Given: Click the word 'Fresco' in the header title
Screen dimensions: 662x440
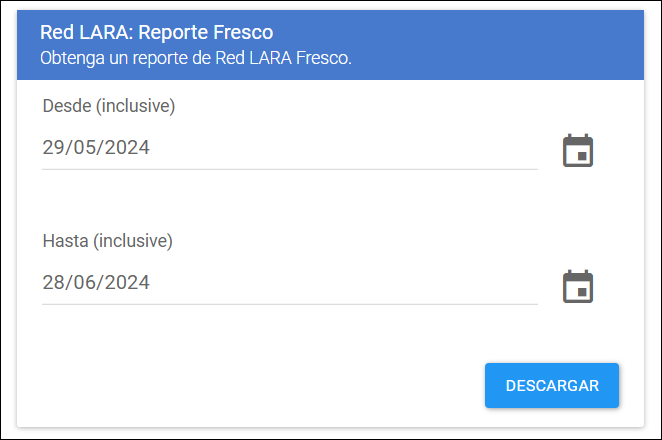Looking at the screenshot, I should [x=243, y=32].
